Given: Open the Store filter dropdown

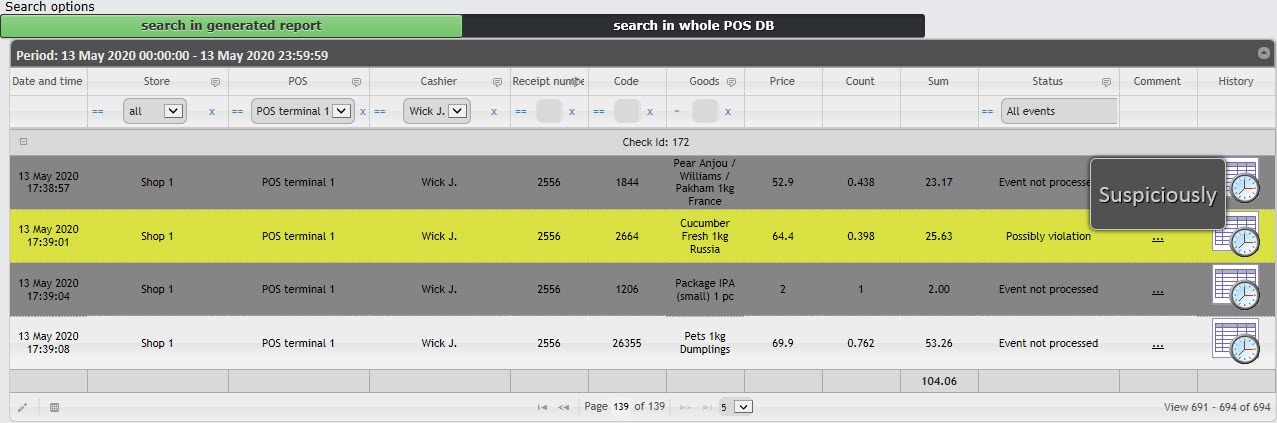Looking at the screenshot, I should [173, 111].
